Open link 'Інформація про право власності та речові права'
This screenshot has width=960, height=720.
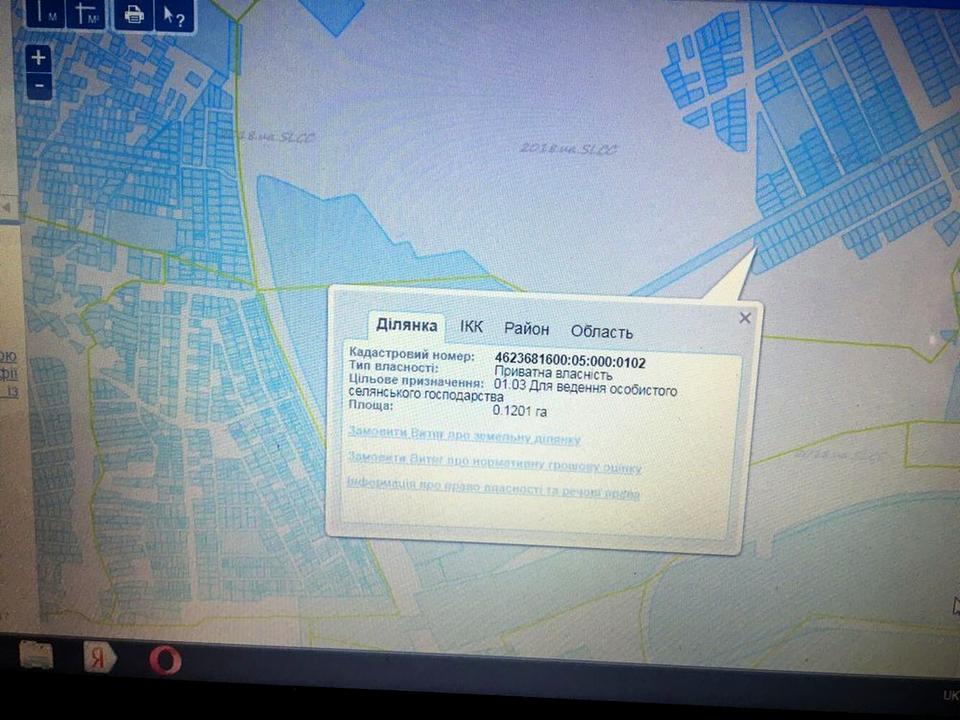[x=493, y=488]
